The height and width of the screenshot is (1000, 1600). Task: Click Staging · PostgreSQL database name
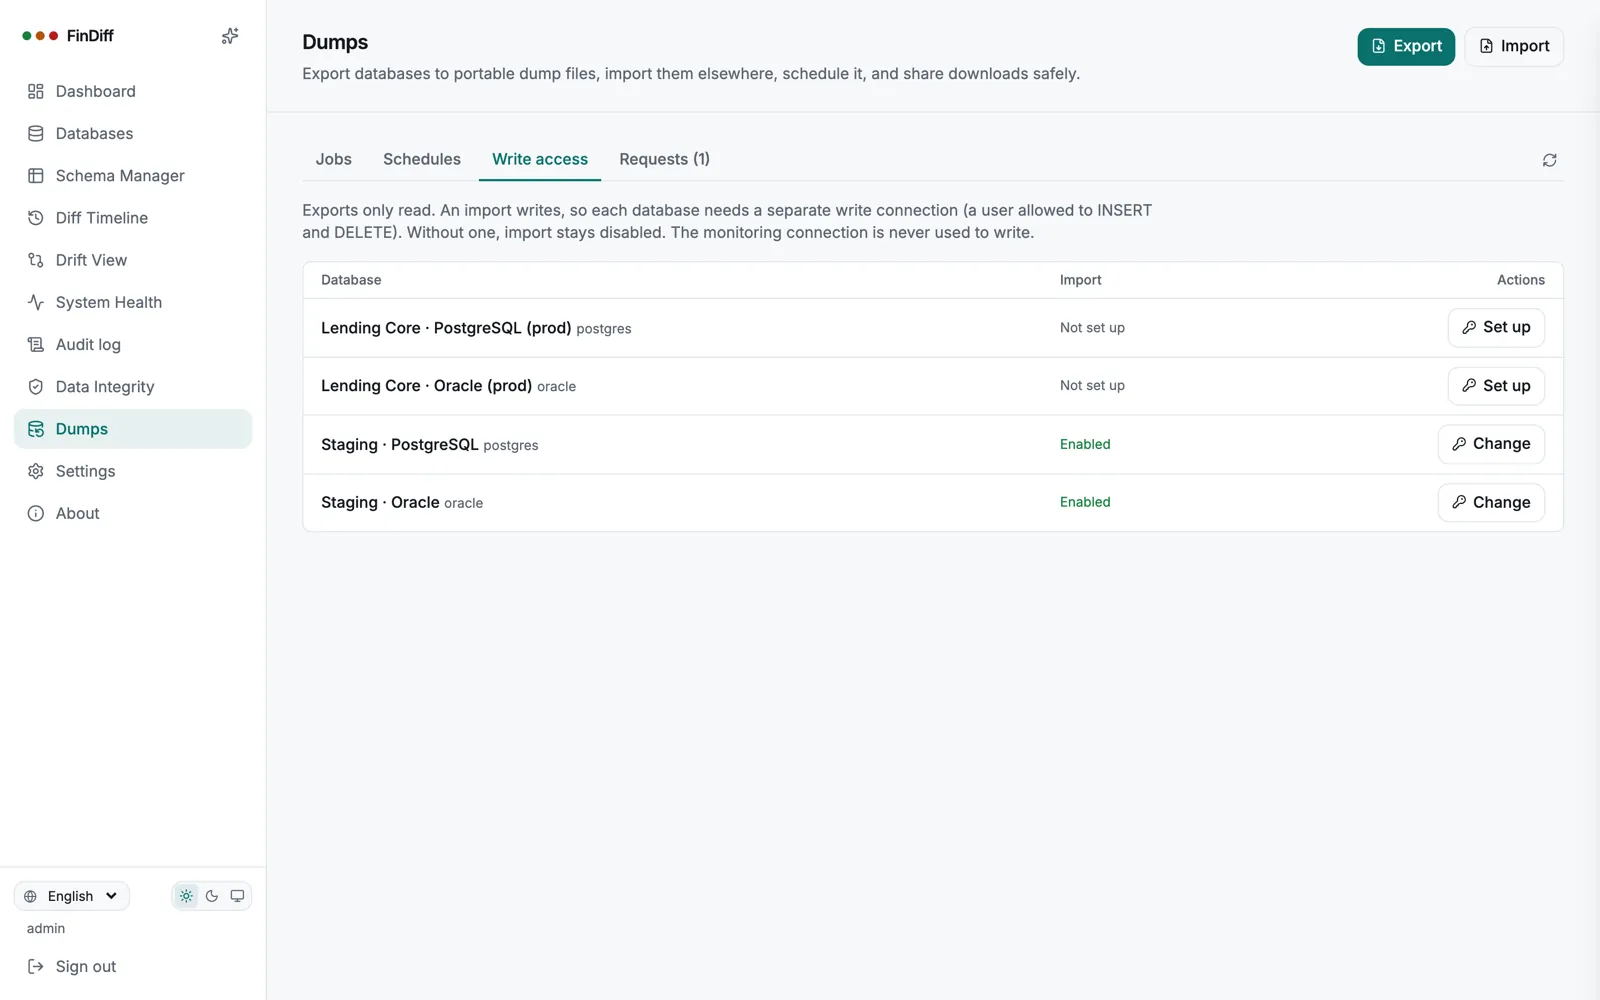pos(400,444)
